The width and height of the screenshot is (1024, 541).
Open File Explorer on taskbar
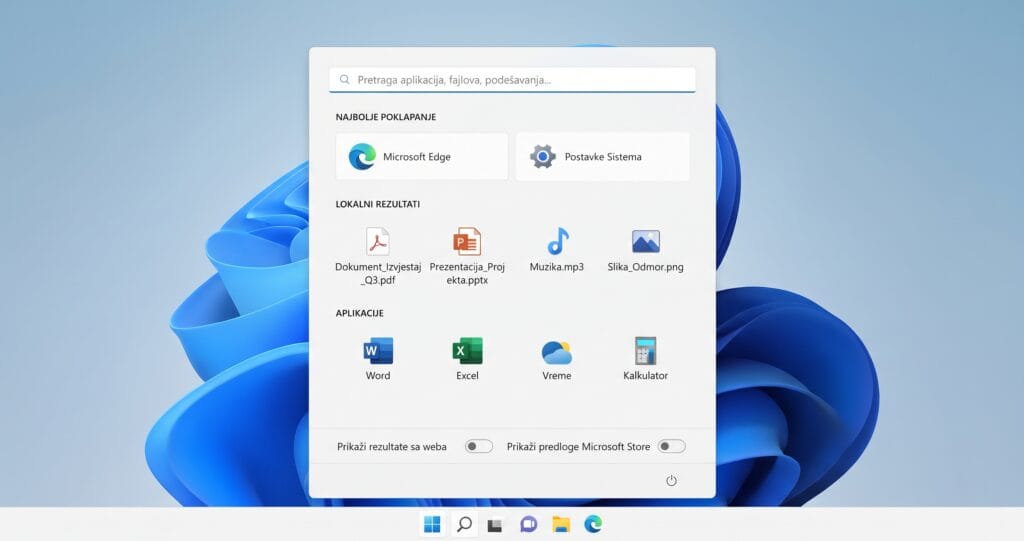pos(561,524)
